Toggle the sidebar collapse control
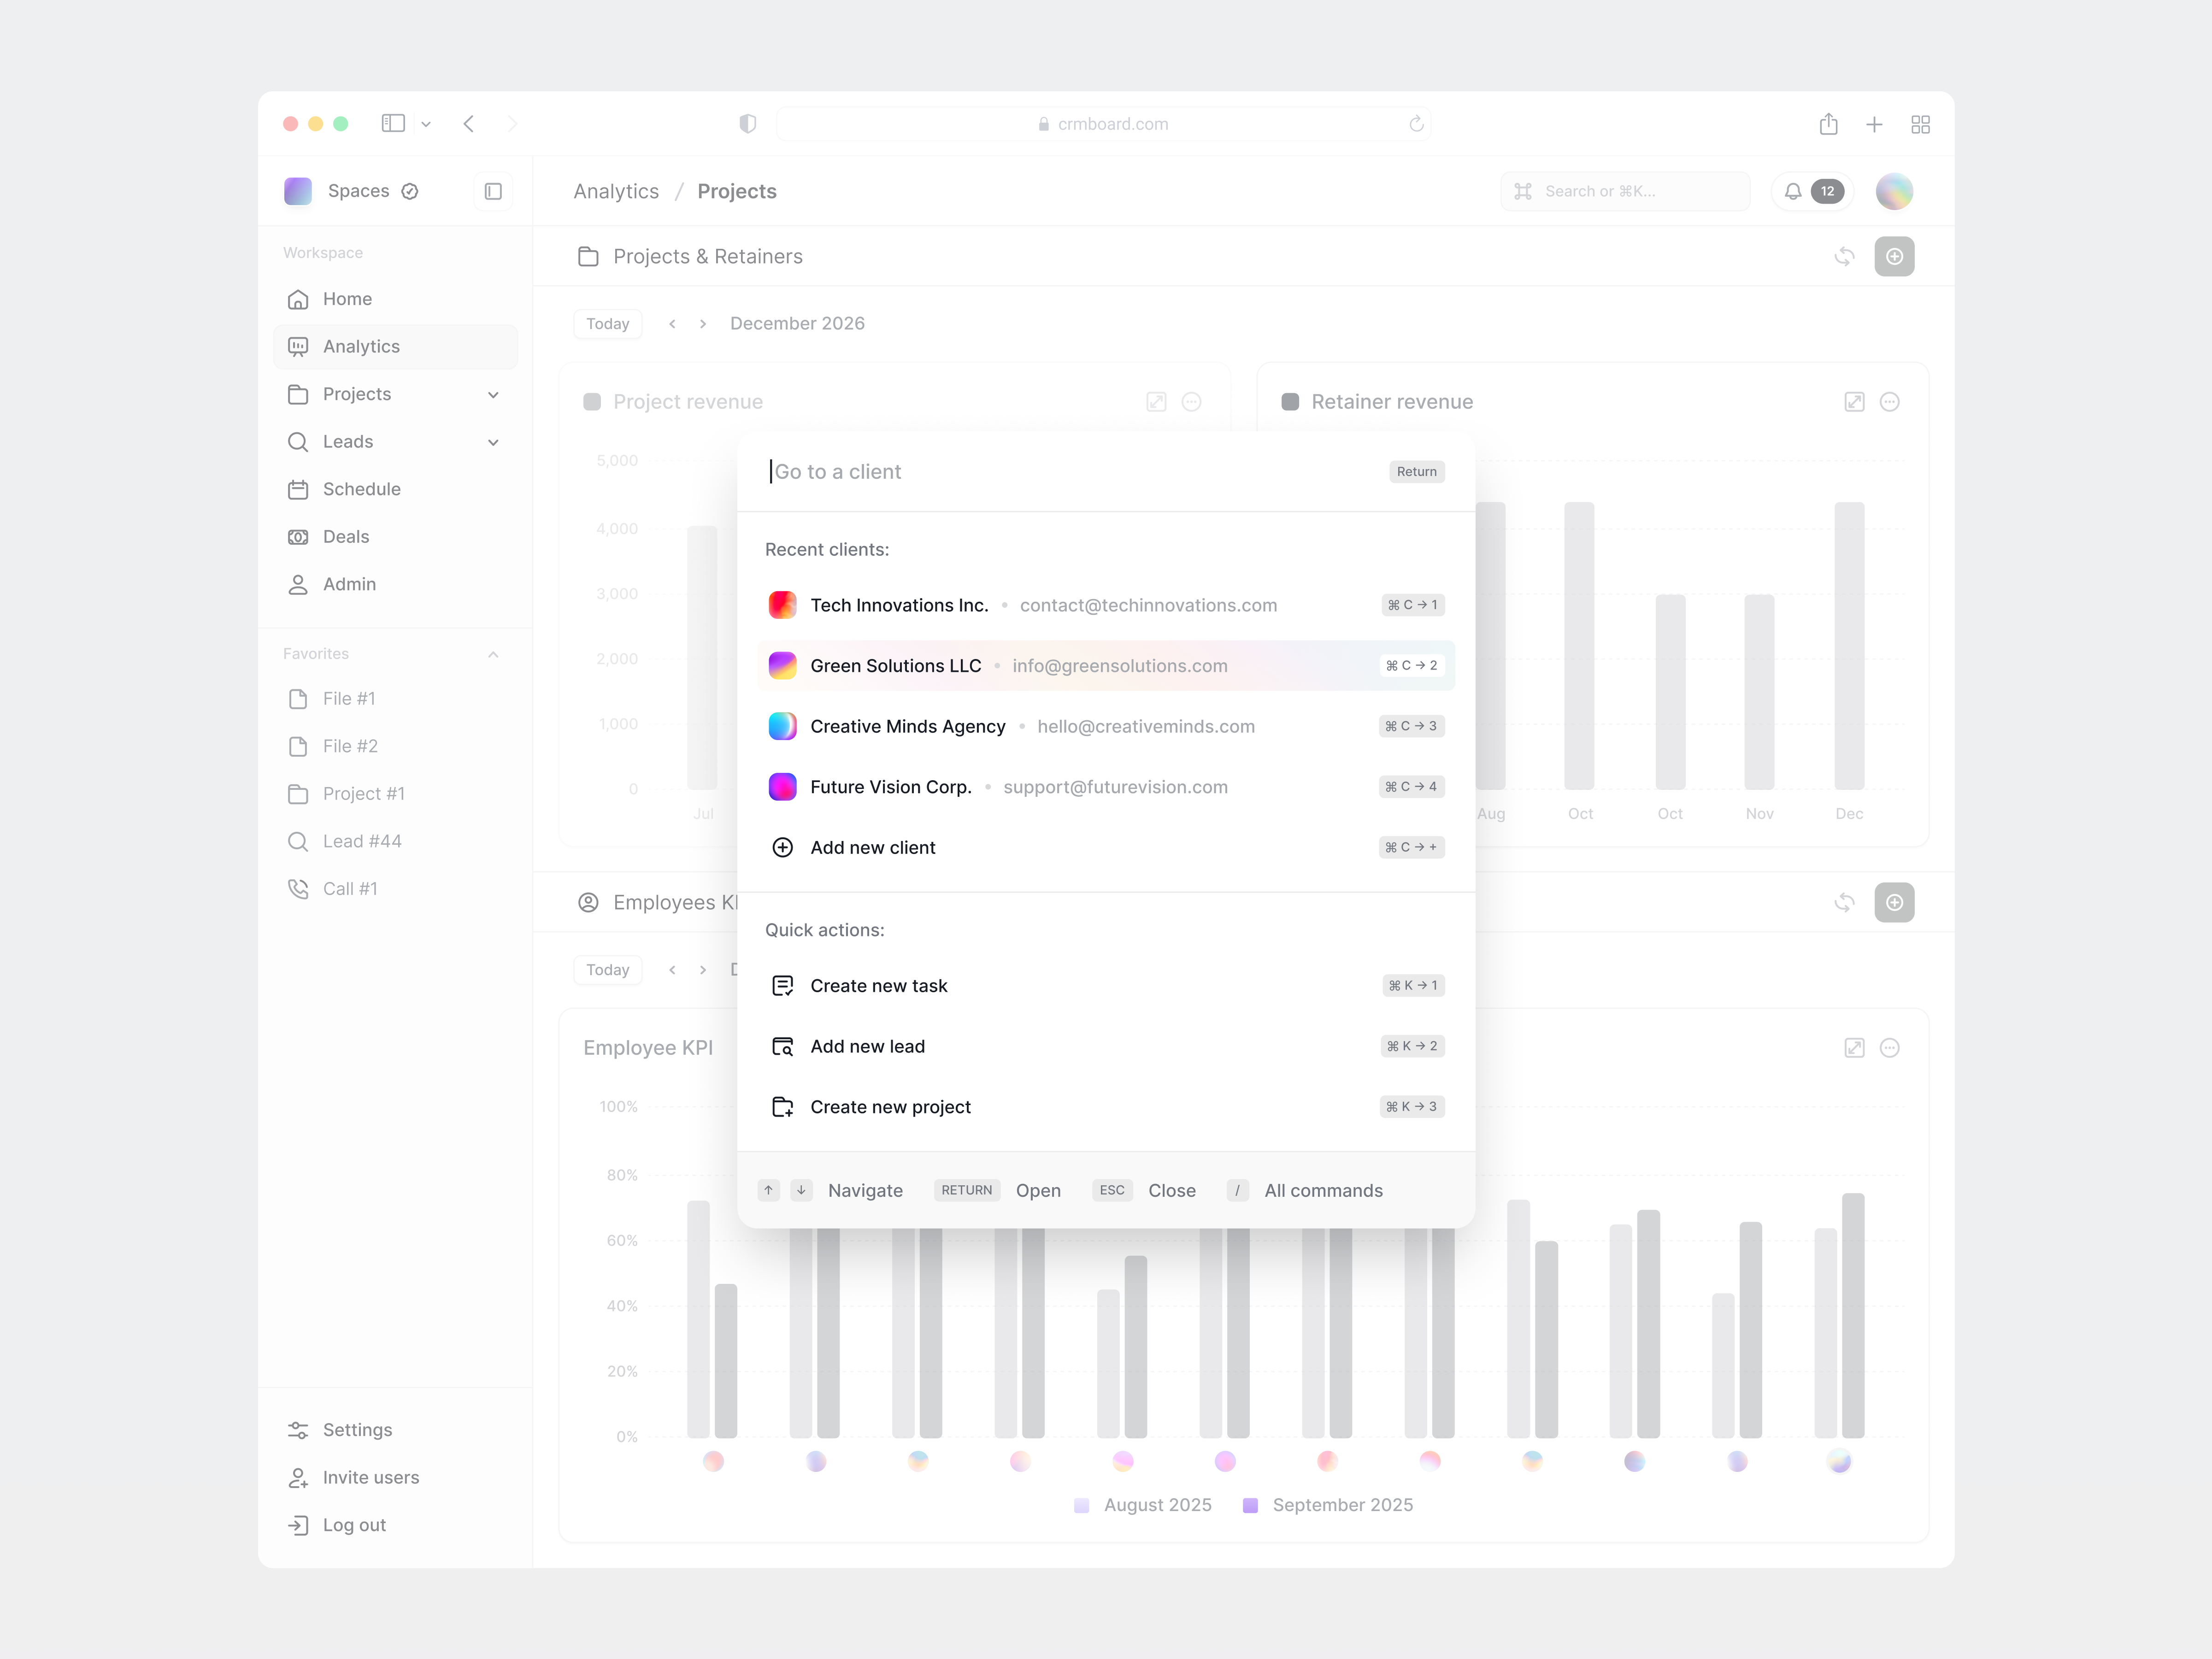This screenshot has width=2212, height=1659. click(492, 191)
